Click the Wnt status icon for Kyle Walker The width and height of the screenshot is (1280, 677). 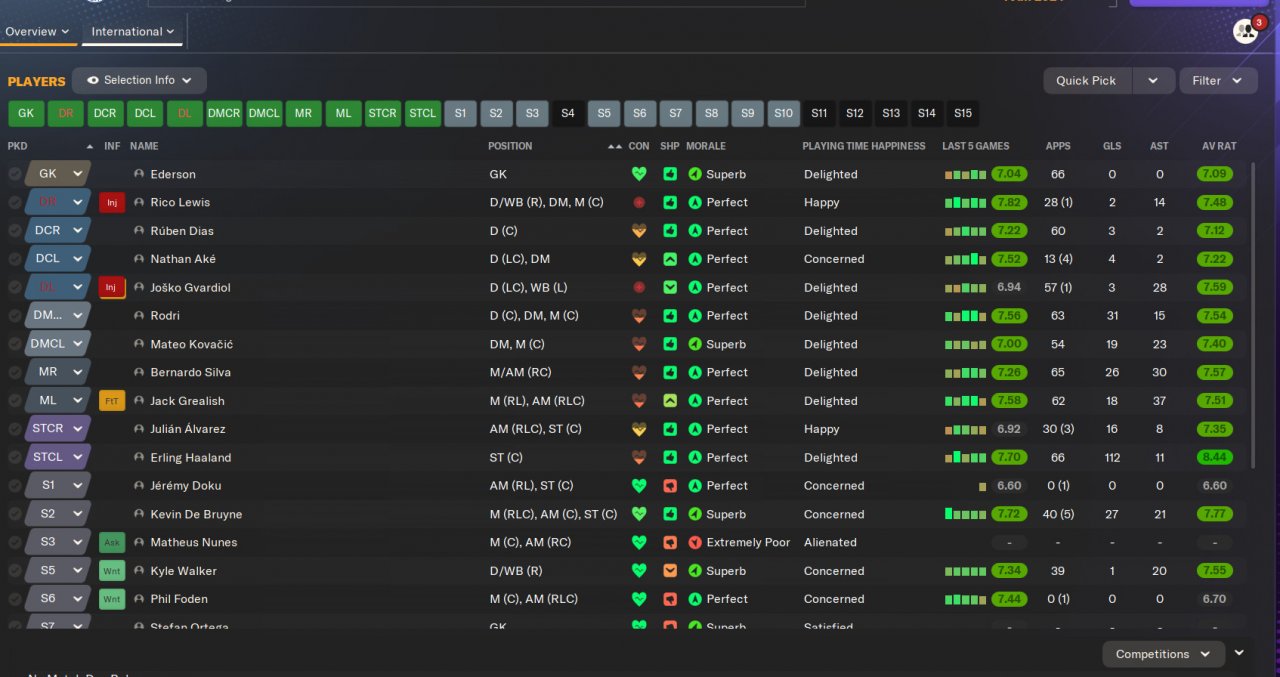pyautogui.click(x=112, y=571)
